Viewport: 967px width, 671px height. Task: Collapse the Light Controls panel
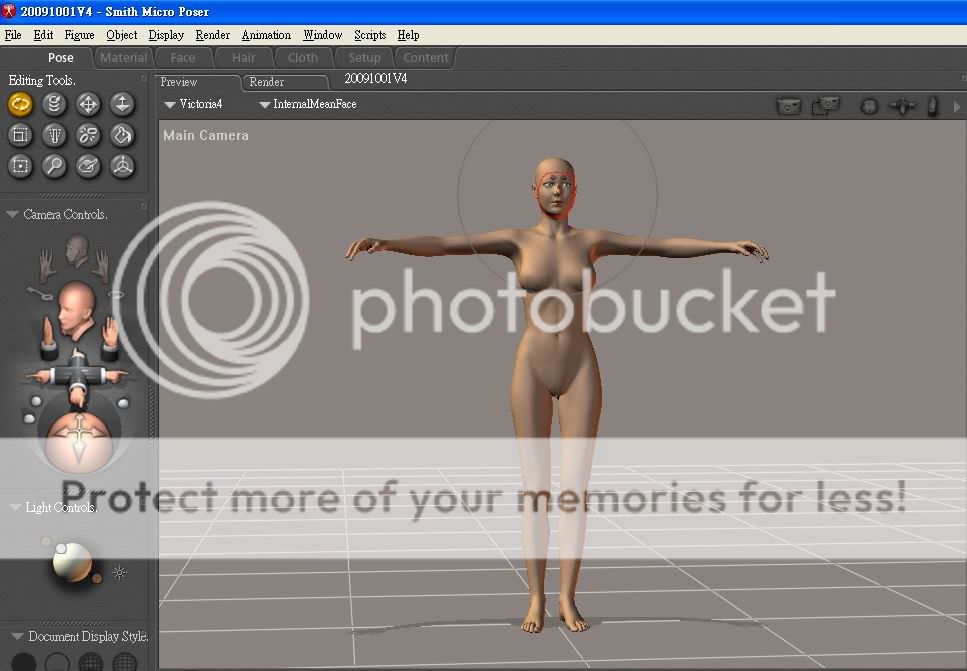14,508
